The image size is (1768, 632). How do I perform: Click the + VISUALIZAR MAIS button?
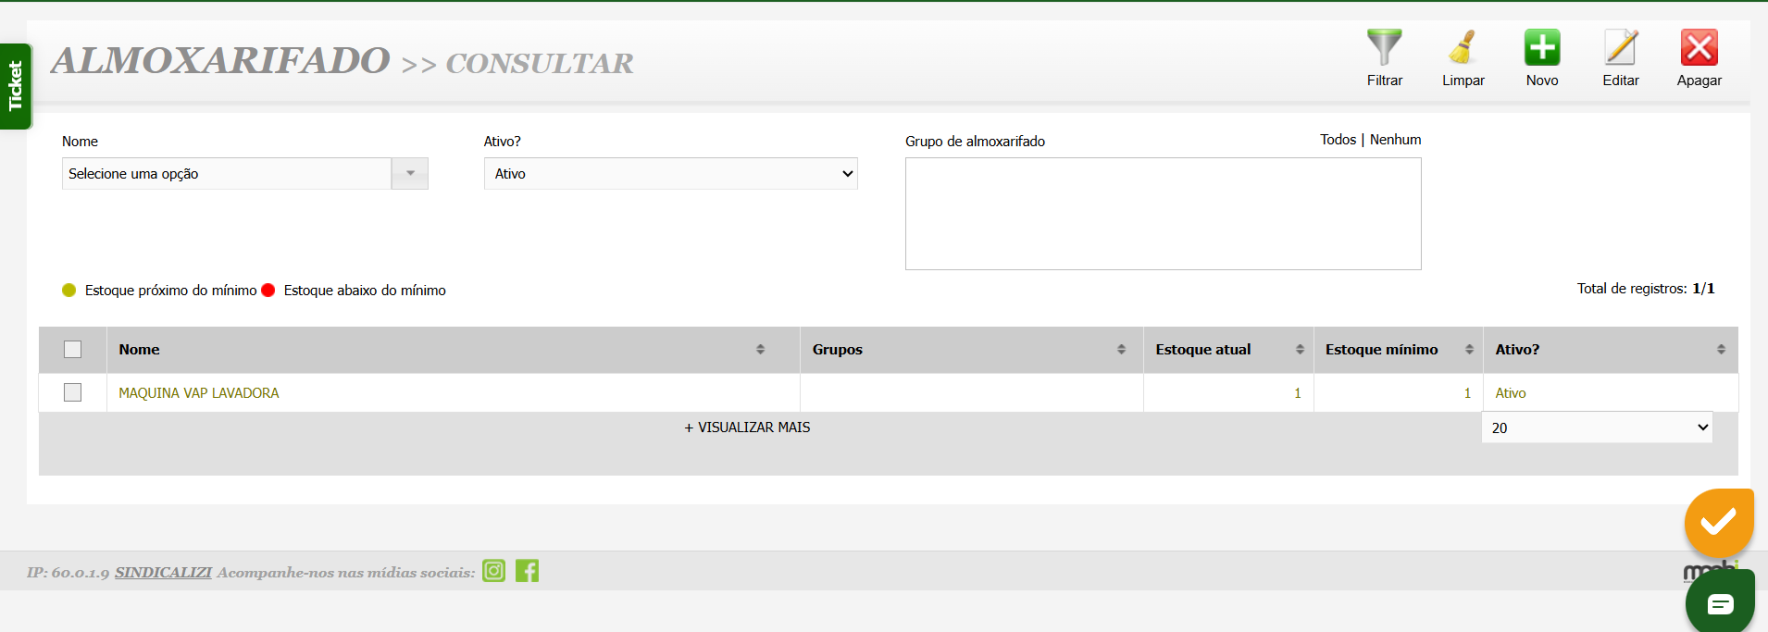747,427
